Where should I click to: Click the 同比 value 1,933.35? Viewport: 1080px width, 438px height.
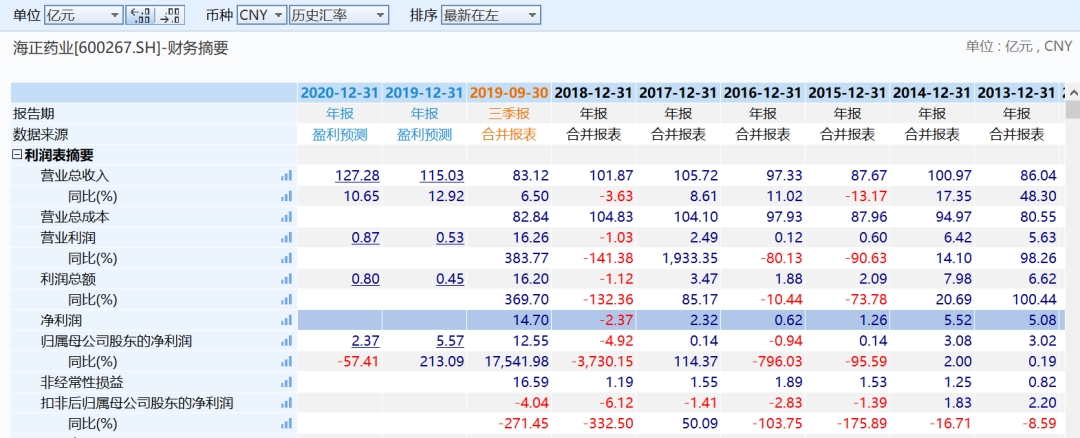689,258
